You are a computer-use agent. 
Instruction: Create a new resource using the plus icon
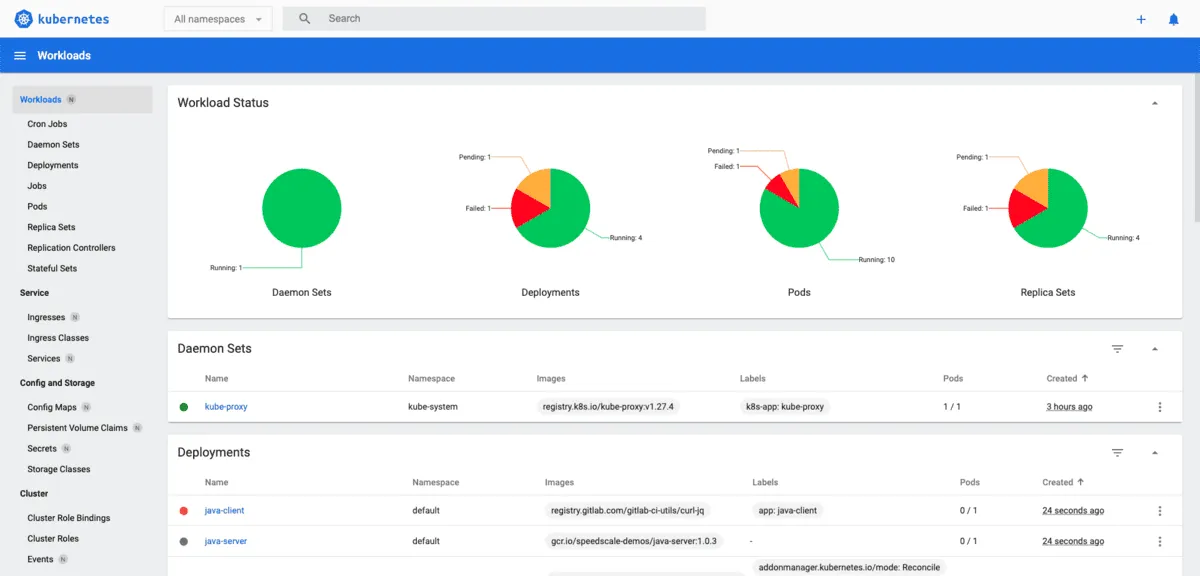click(x=1141, y=18)
